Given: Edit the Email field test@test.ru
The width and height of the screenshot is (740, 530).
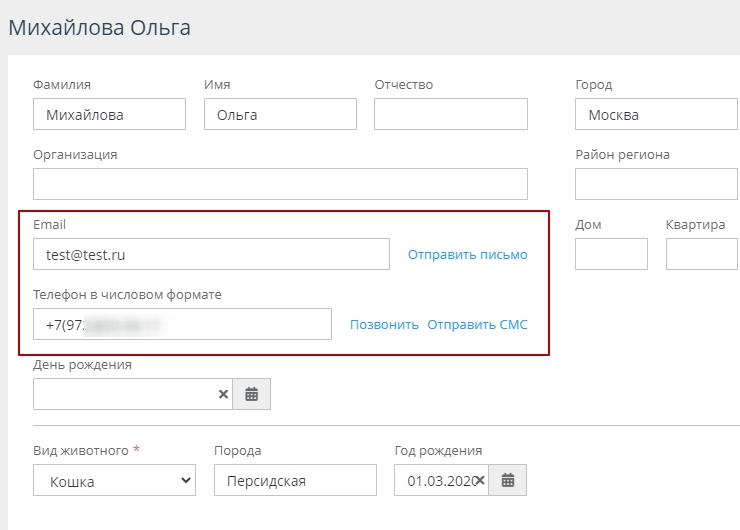Looking at the screenshot, I should (x=211, y=254).
